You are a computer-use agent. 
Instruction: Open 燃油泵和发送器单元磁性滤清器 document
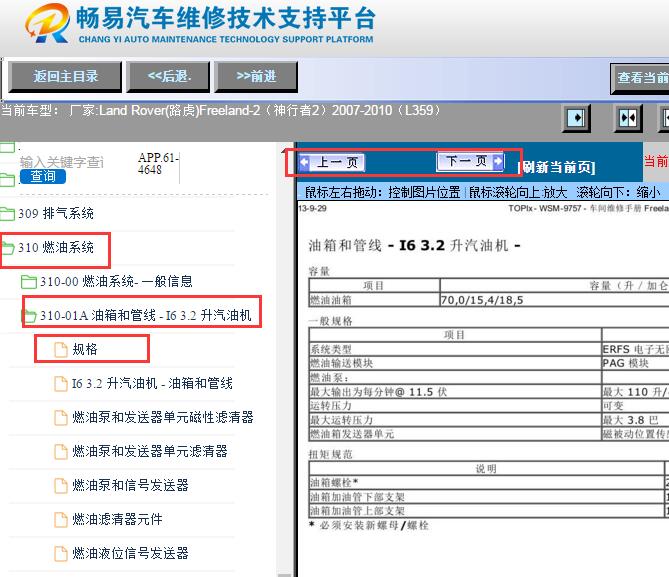click(163, 417)
